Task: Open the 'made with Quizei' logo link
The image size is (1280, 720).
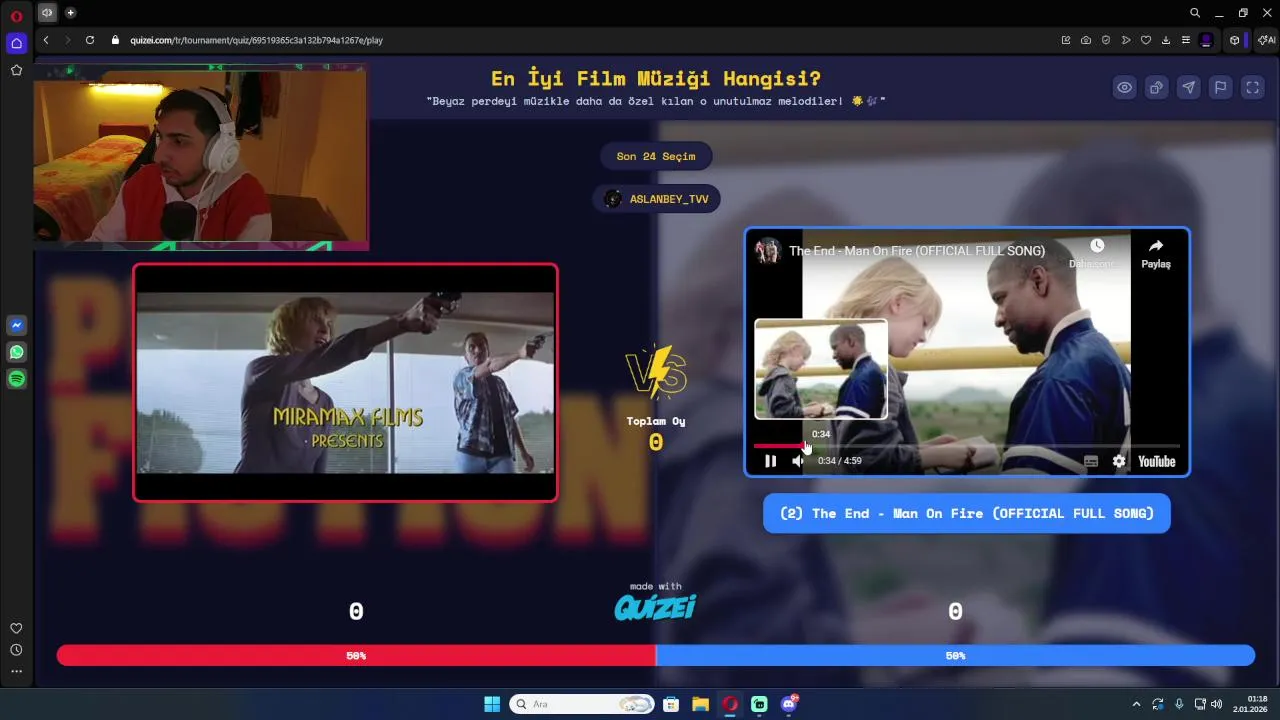Action: pos(655,602)
